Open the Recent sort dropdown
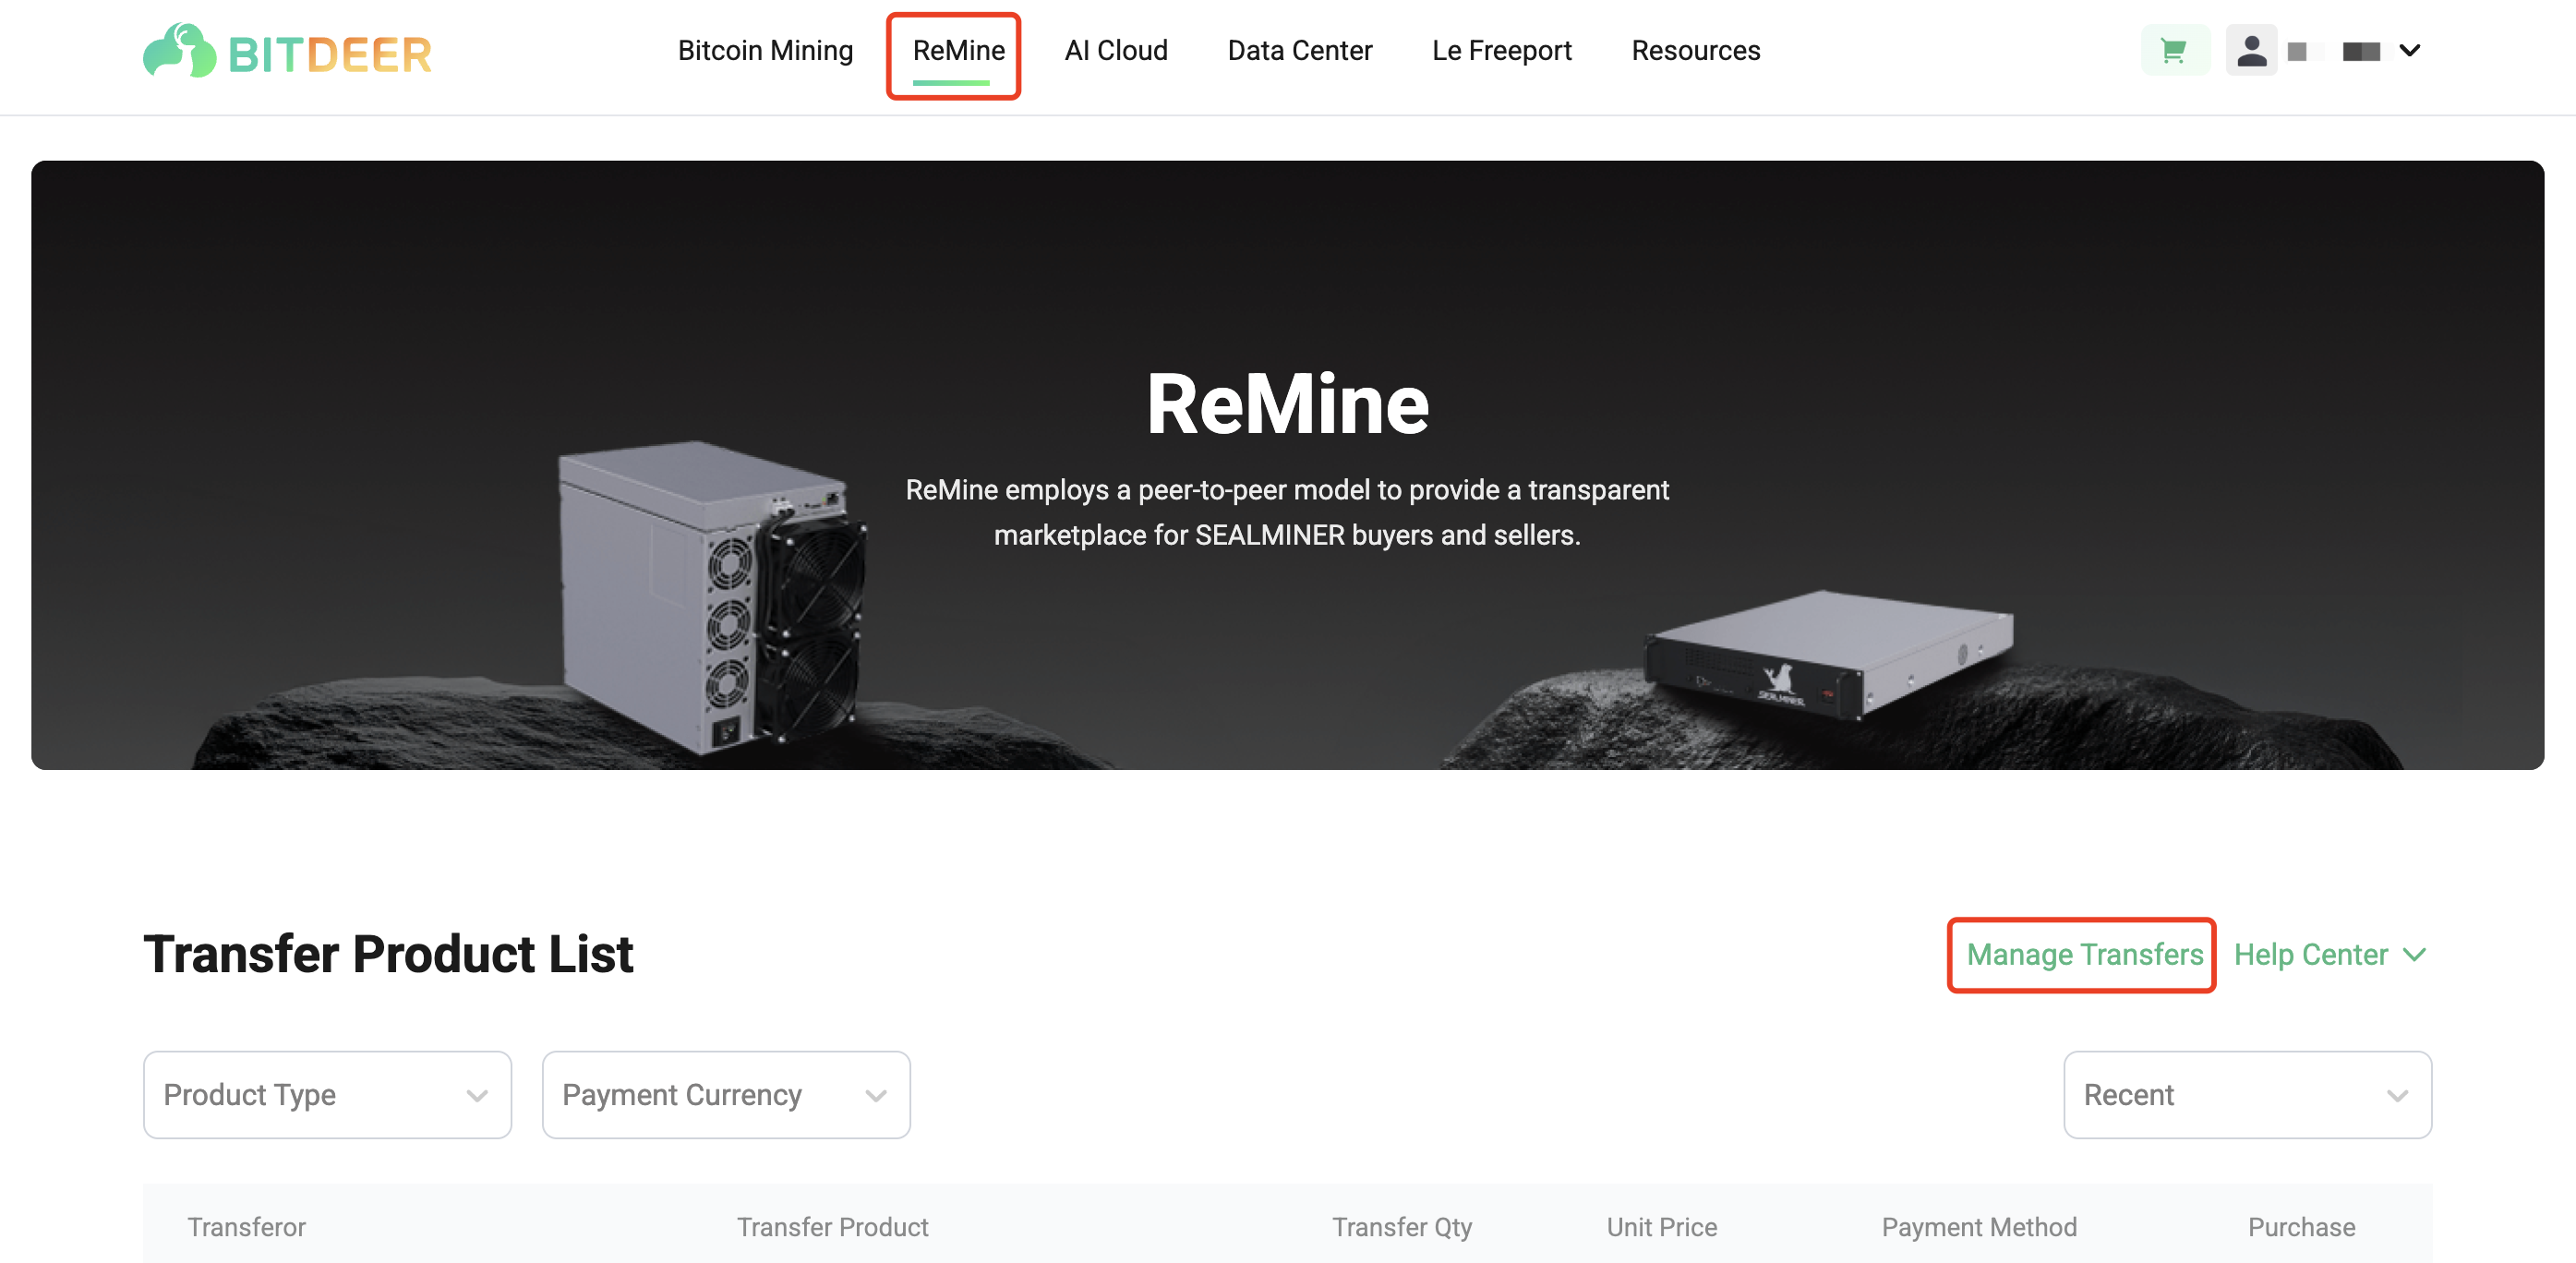This screenshot has height=1263, width=2576. point(2247,1094)
